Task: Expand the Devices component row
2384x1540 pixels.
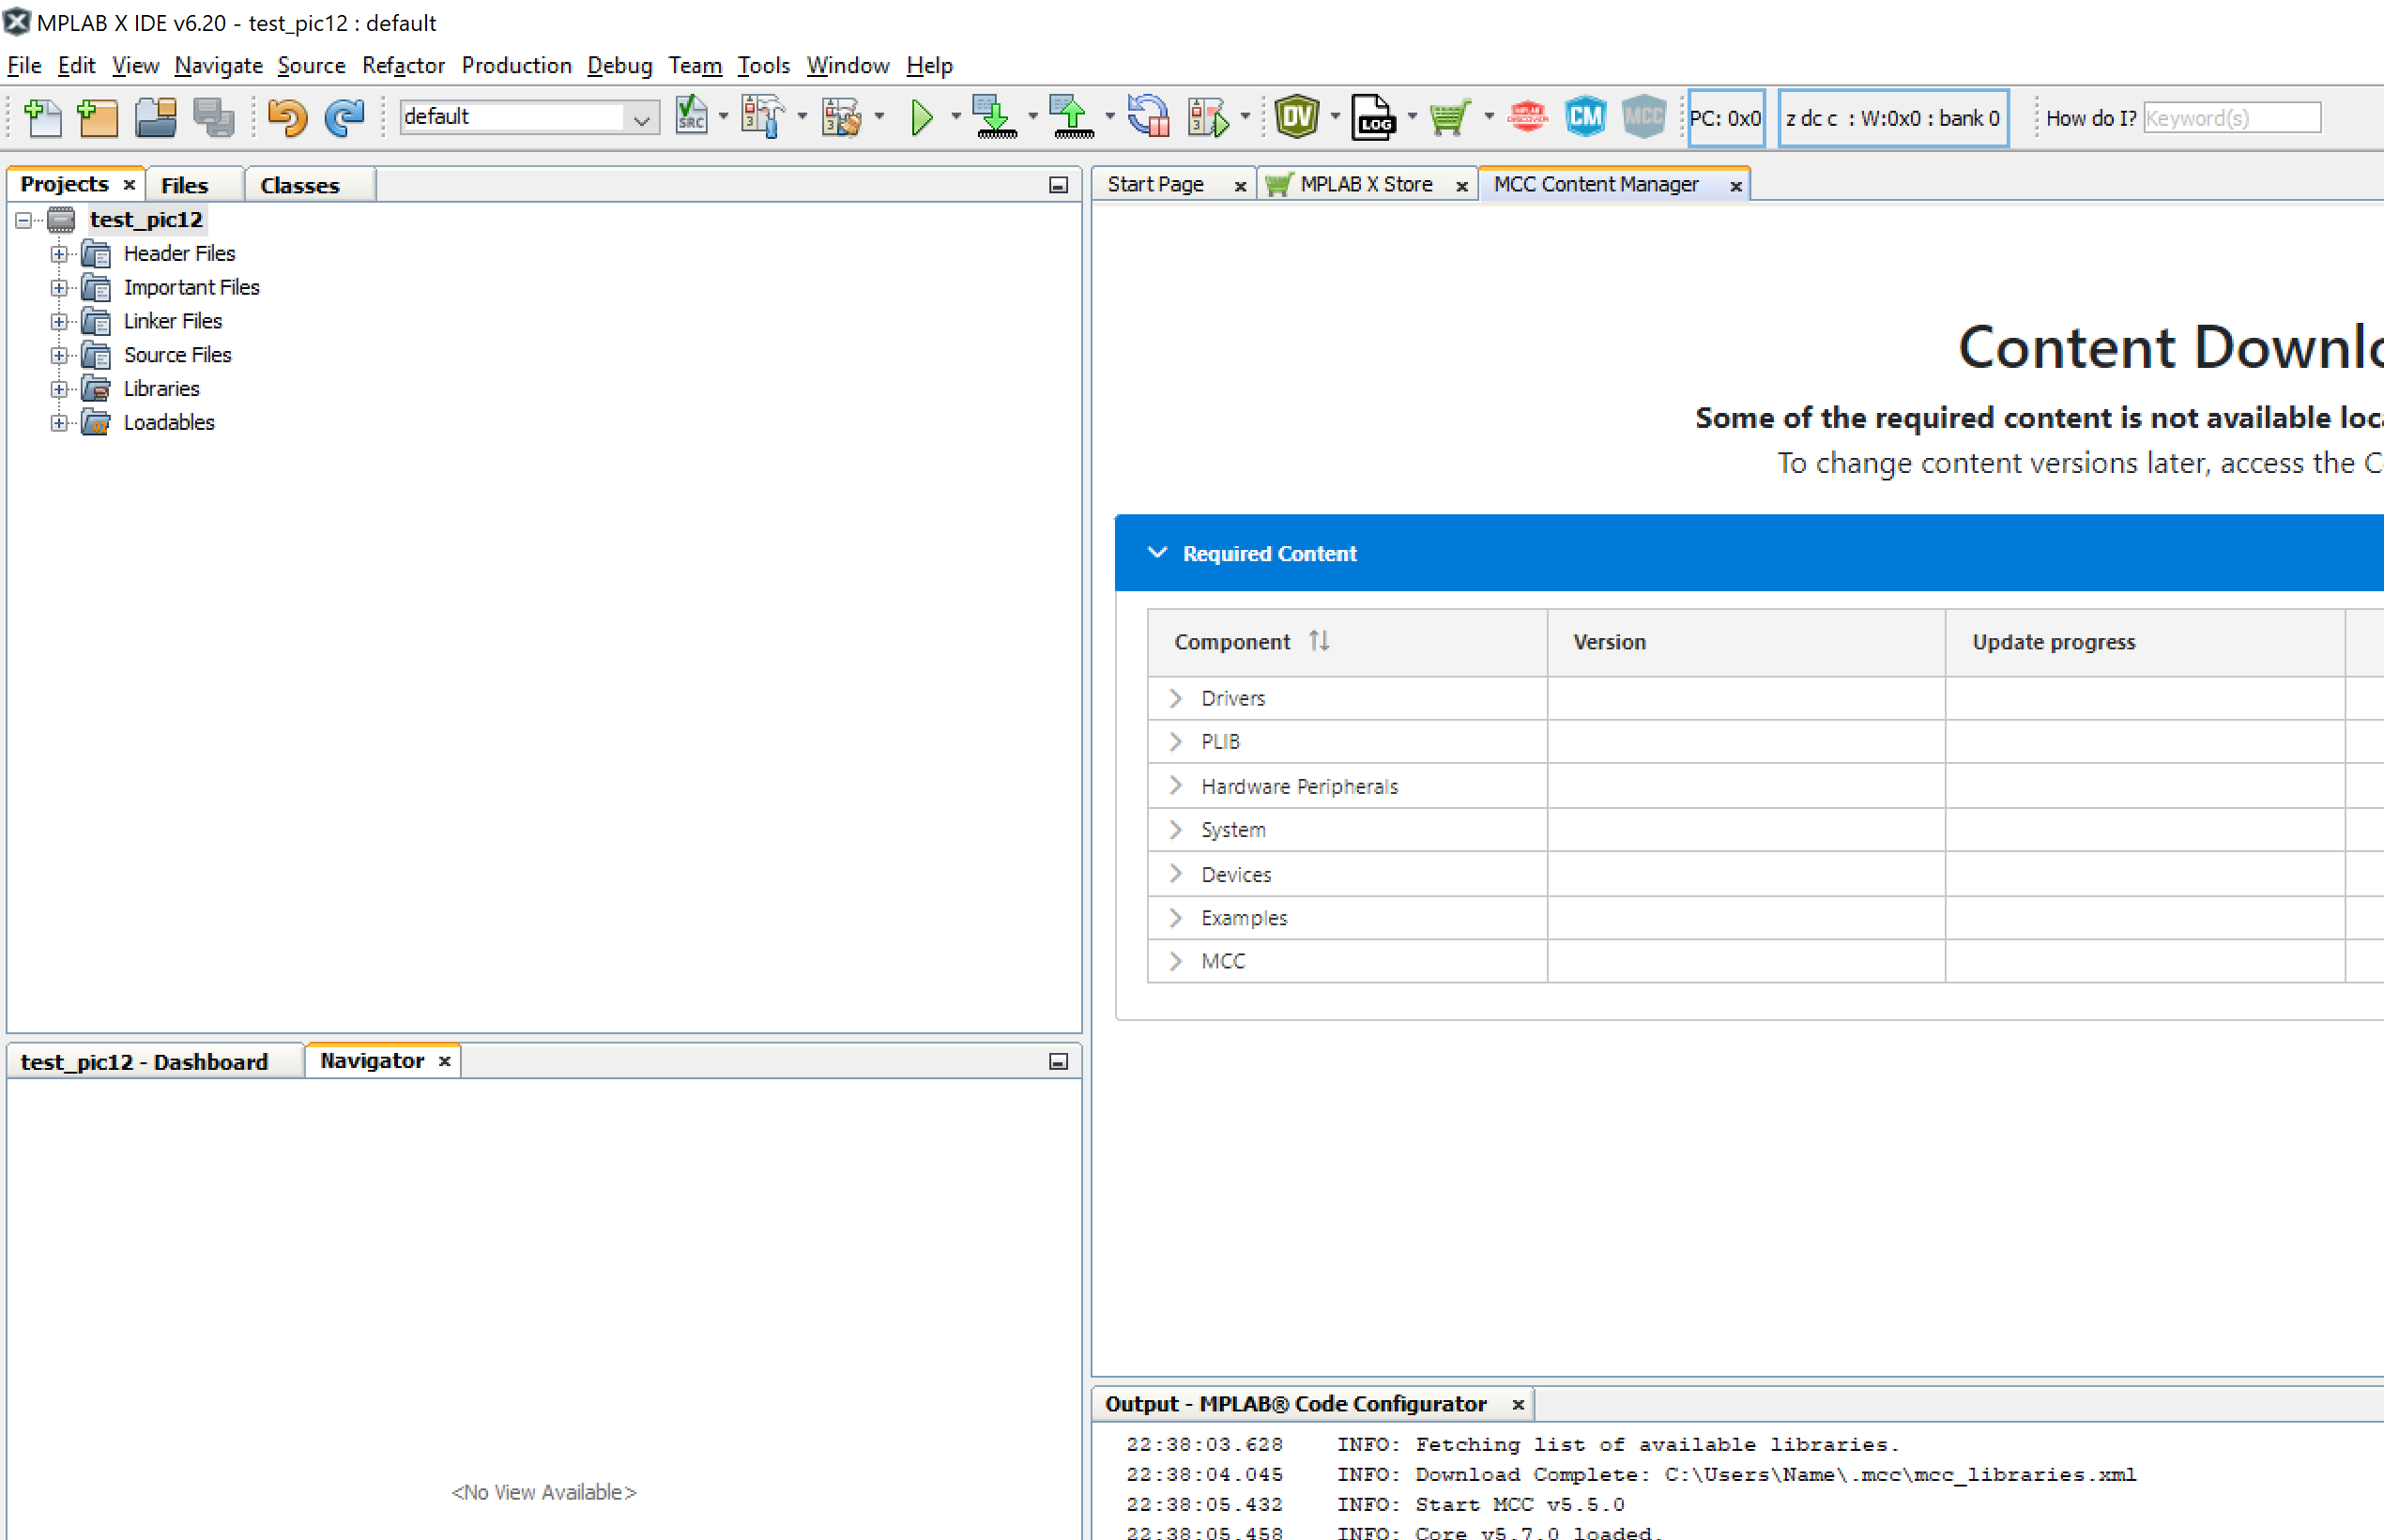Action: 1176,874
